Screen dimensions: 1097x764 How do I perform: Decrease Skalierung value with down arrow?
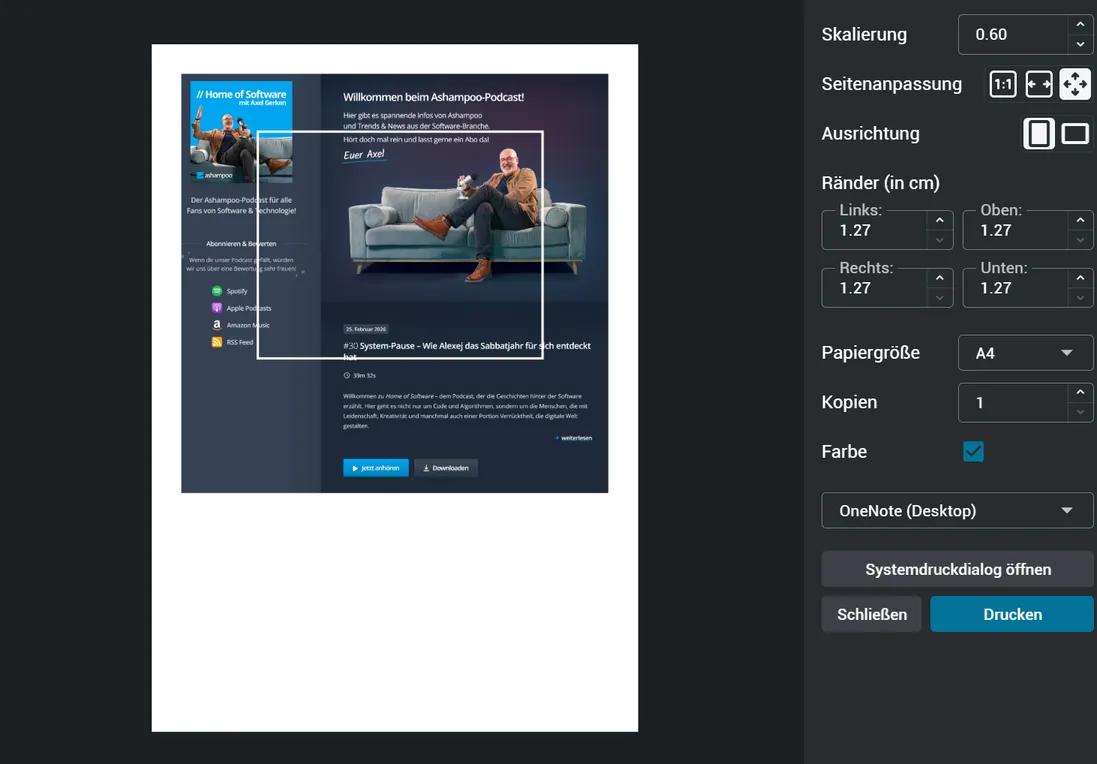(x=1080, y=43)
